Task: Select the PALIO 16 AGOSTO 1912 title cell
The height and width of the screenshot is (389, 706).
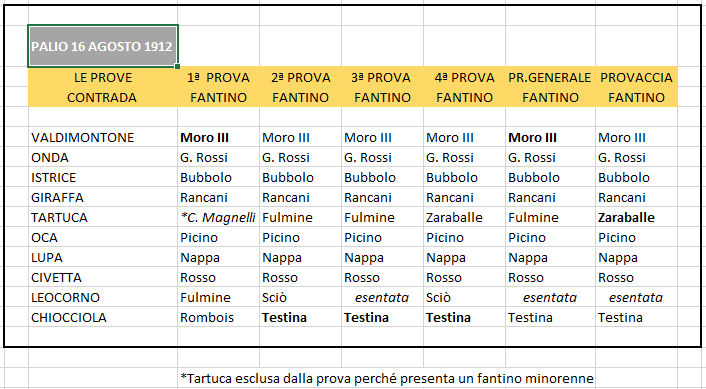Action: [x=103, y=46]
